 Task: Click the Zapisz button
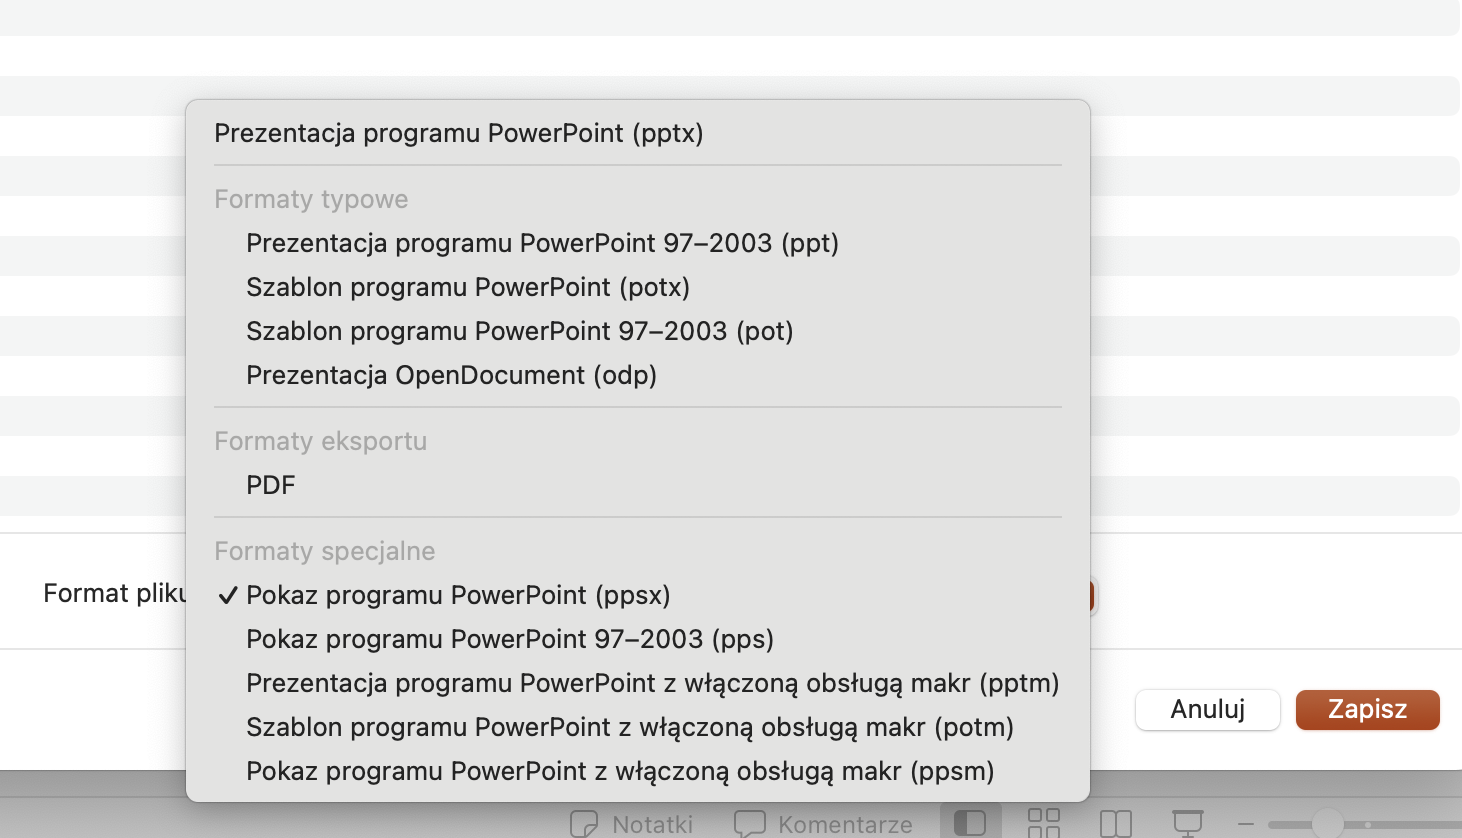pyautogui.click(x=1367, y=709)
